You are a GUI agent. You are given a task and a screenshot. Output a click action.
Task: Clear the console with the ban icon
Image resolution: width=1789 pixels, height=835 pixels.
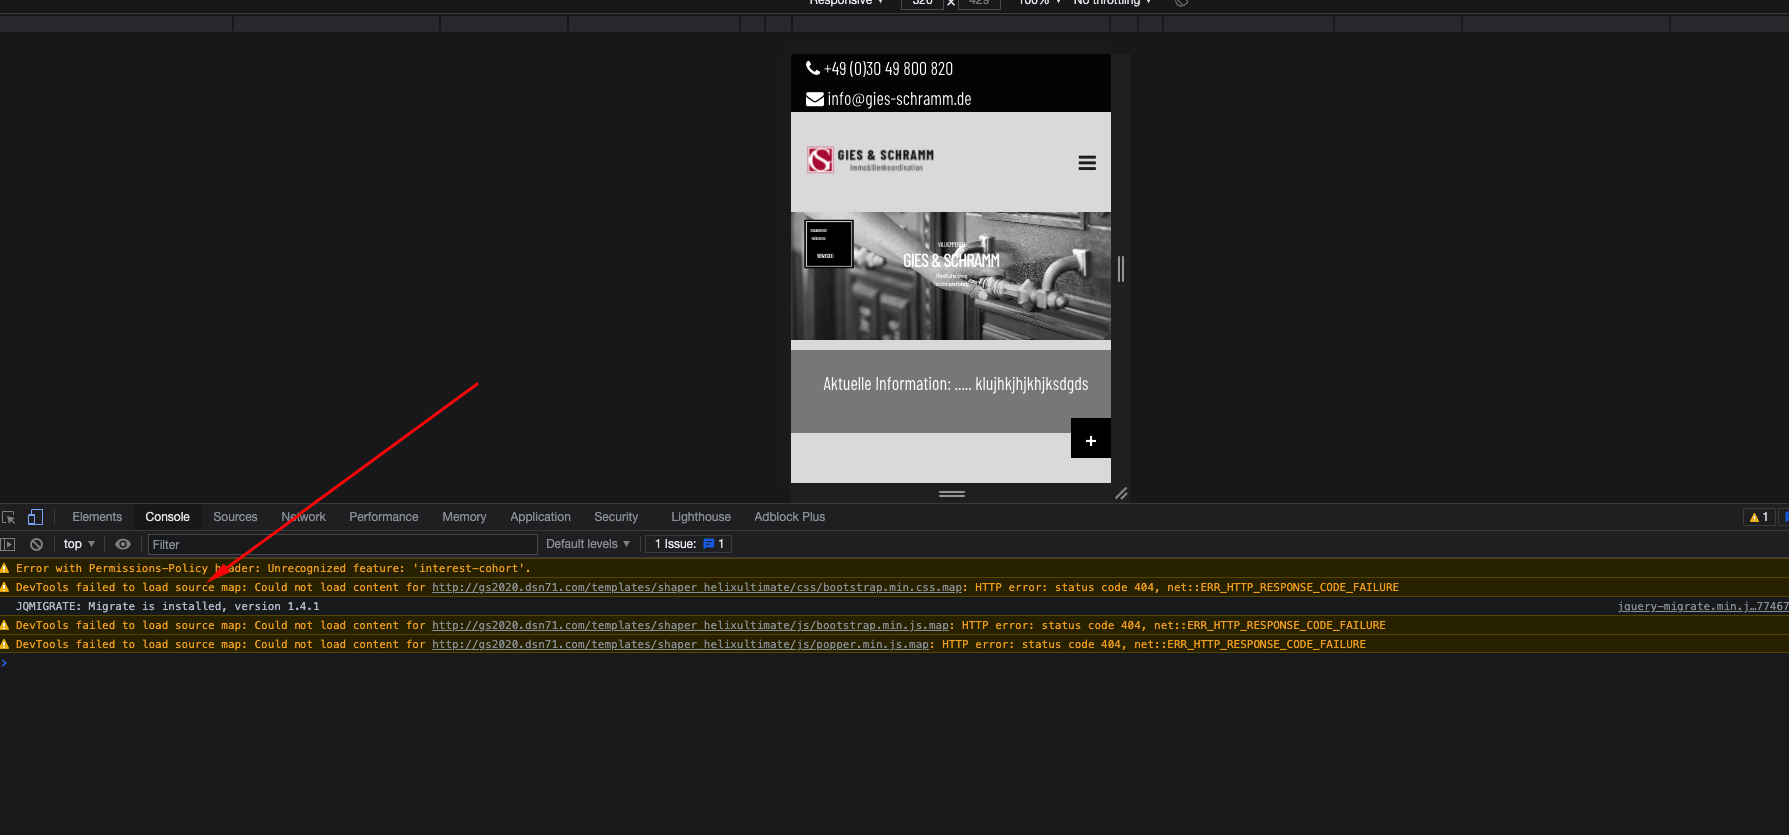[x=36, y=544]
